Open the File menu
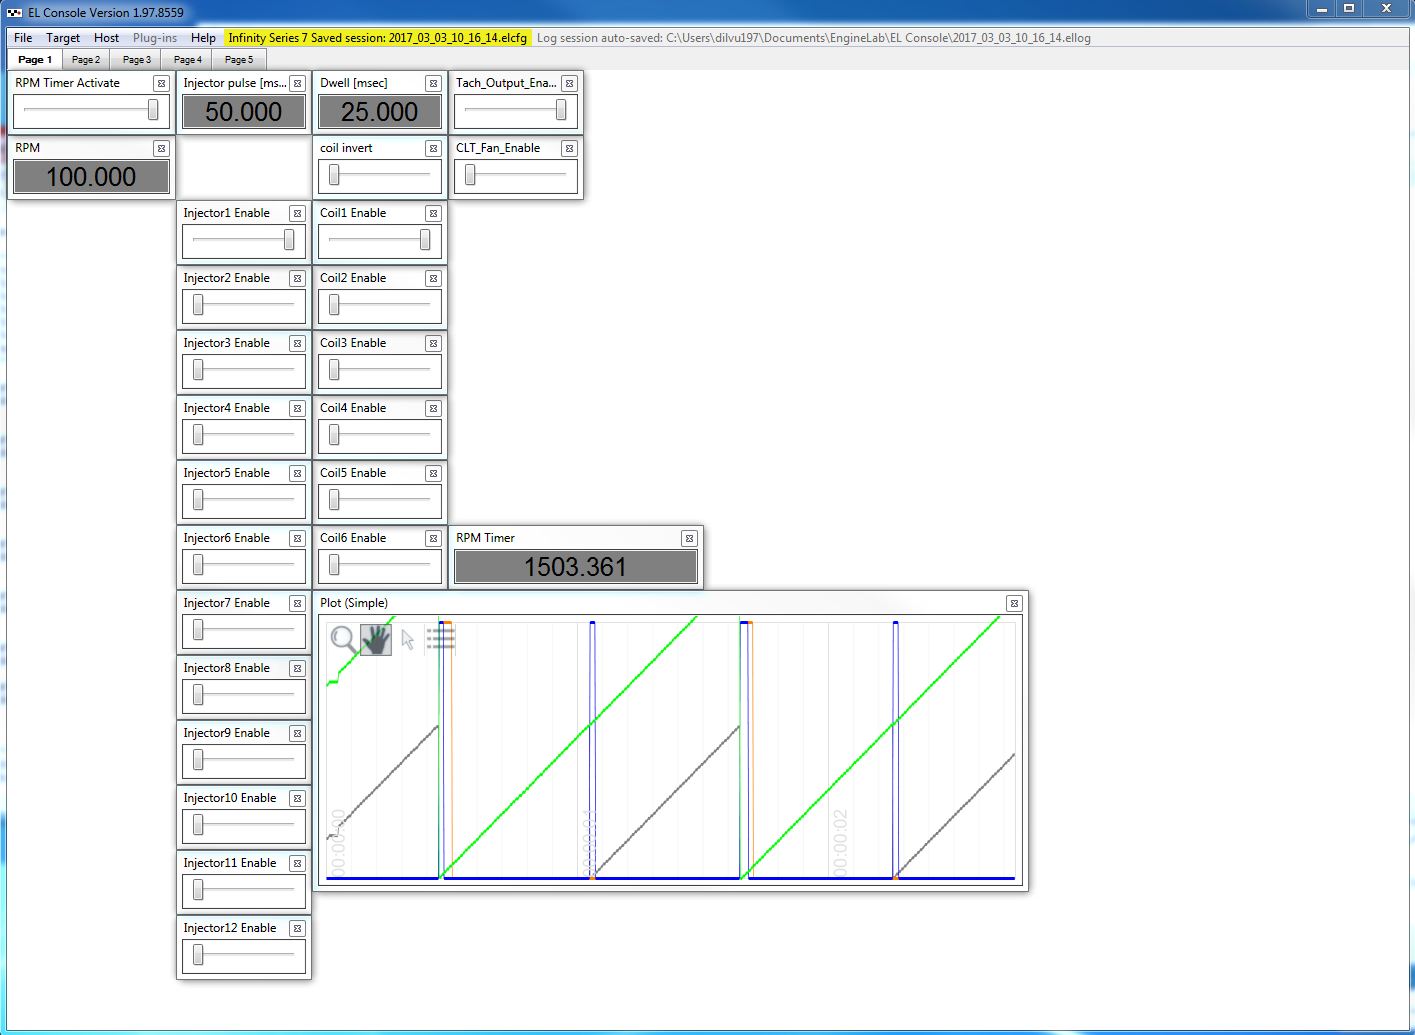Viewport: 1415px width, 1035px height. [x=23, y=38]
